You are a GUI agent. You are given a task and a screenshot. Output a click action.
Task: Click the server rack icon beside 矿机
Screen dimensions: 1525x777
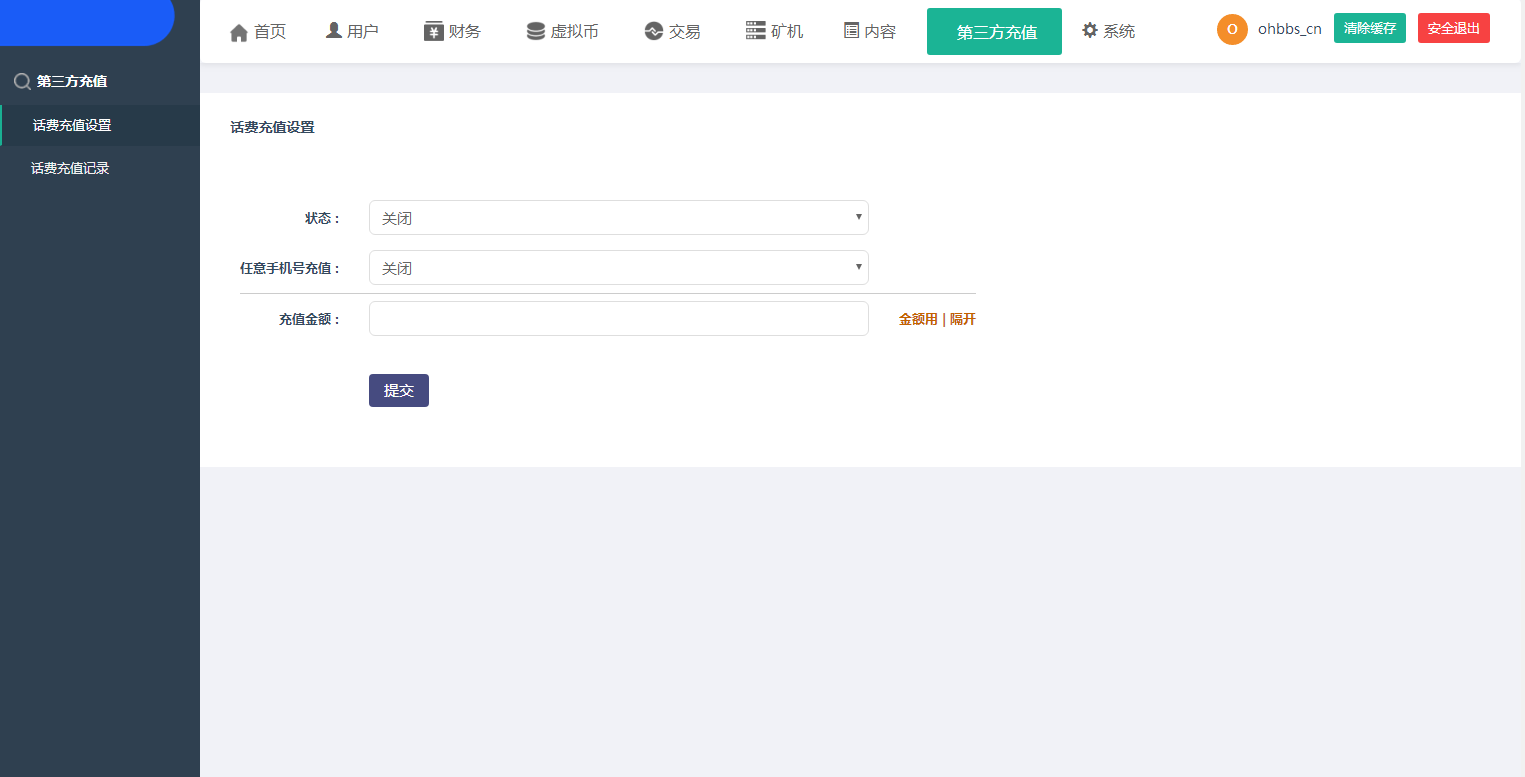(x=755, y=30)
